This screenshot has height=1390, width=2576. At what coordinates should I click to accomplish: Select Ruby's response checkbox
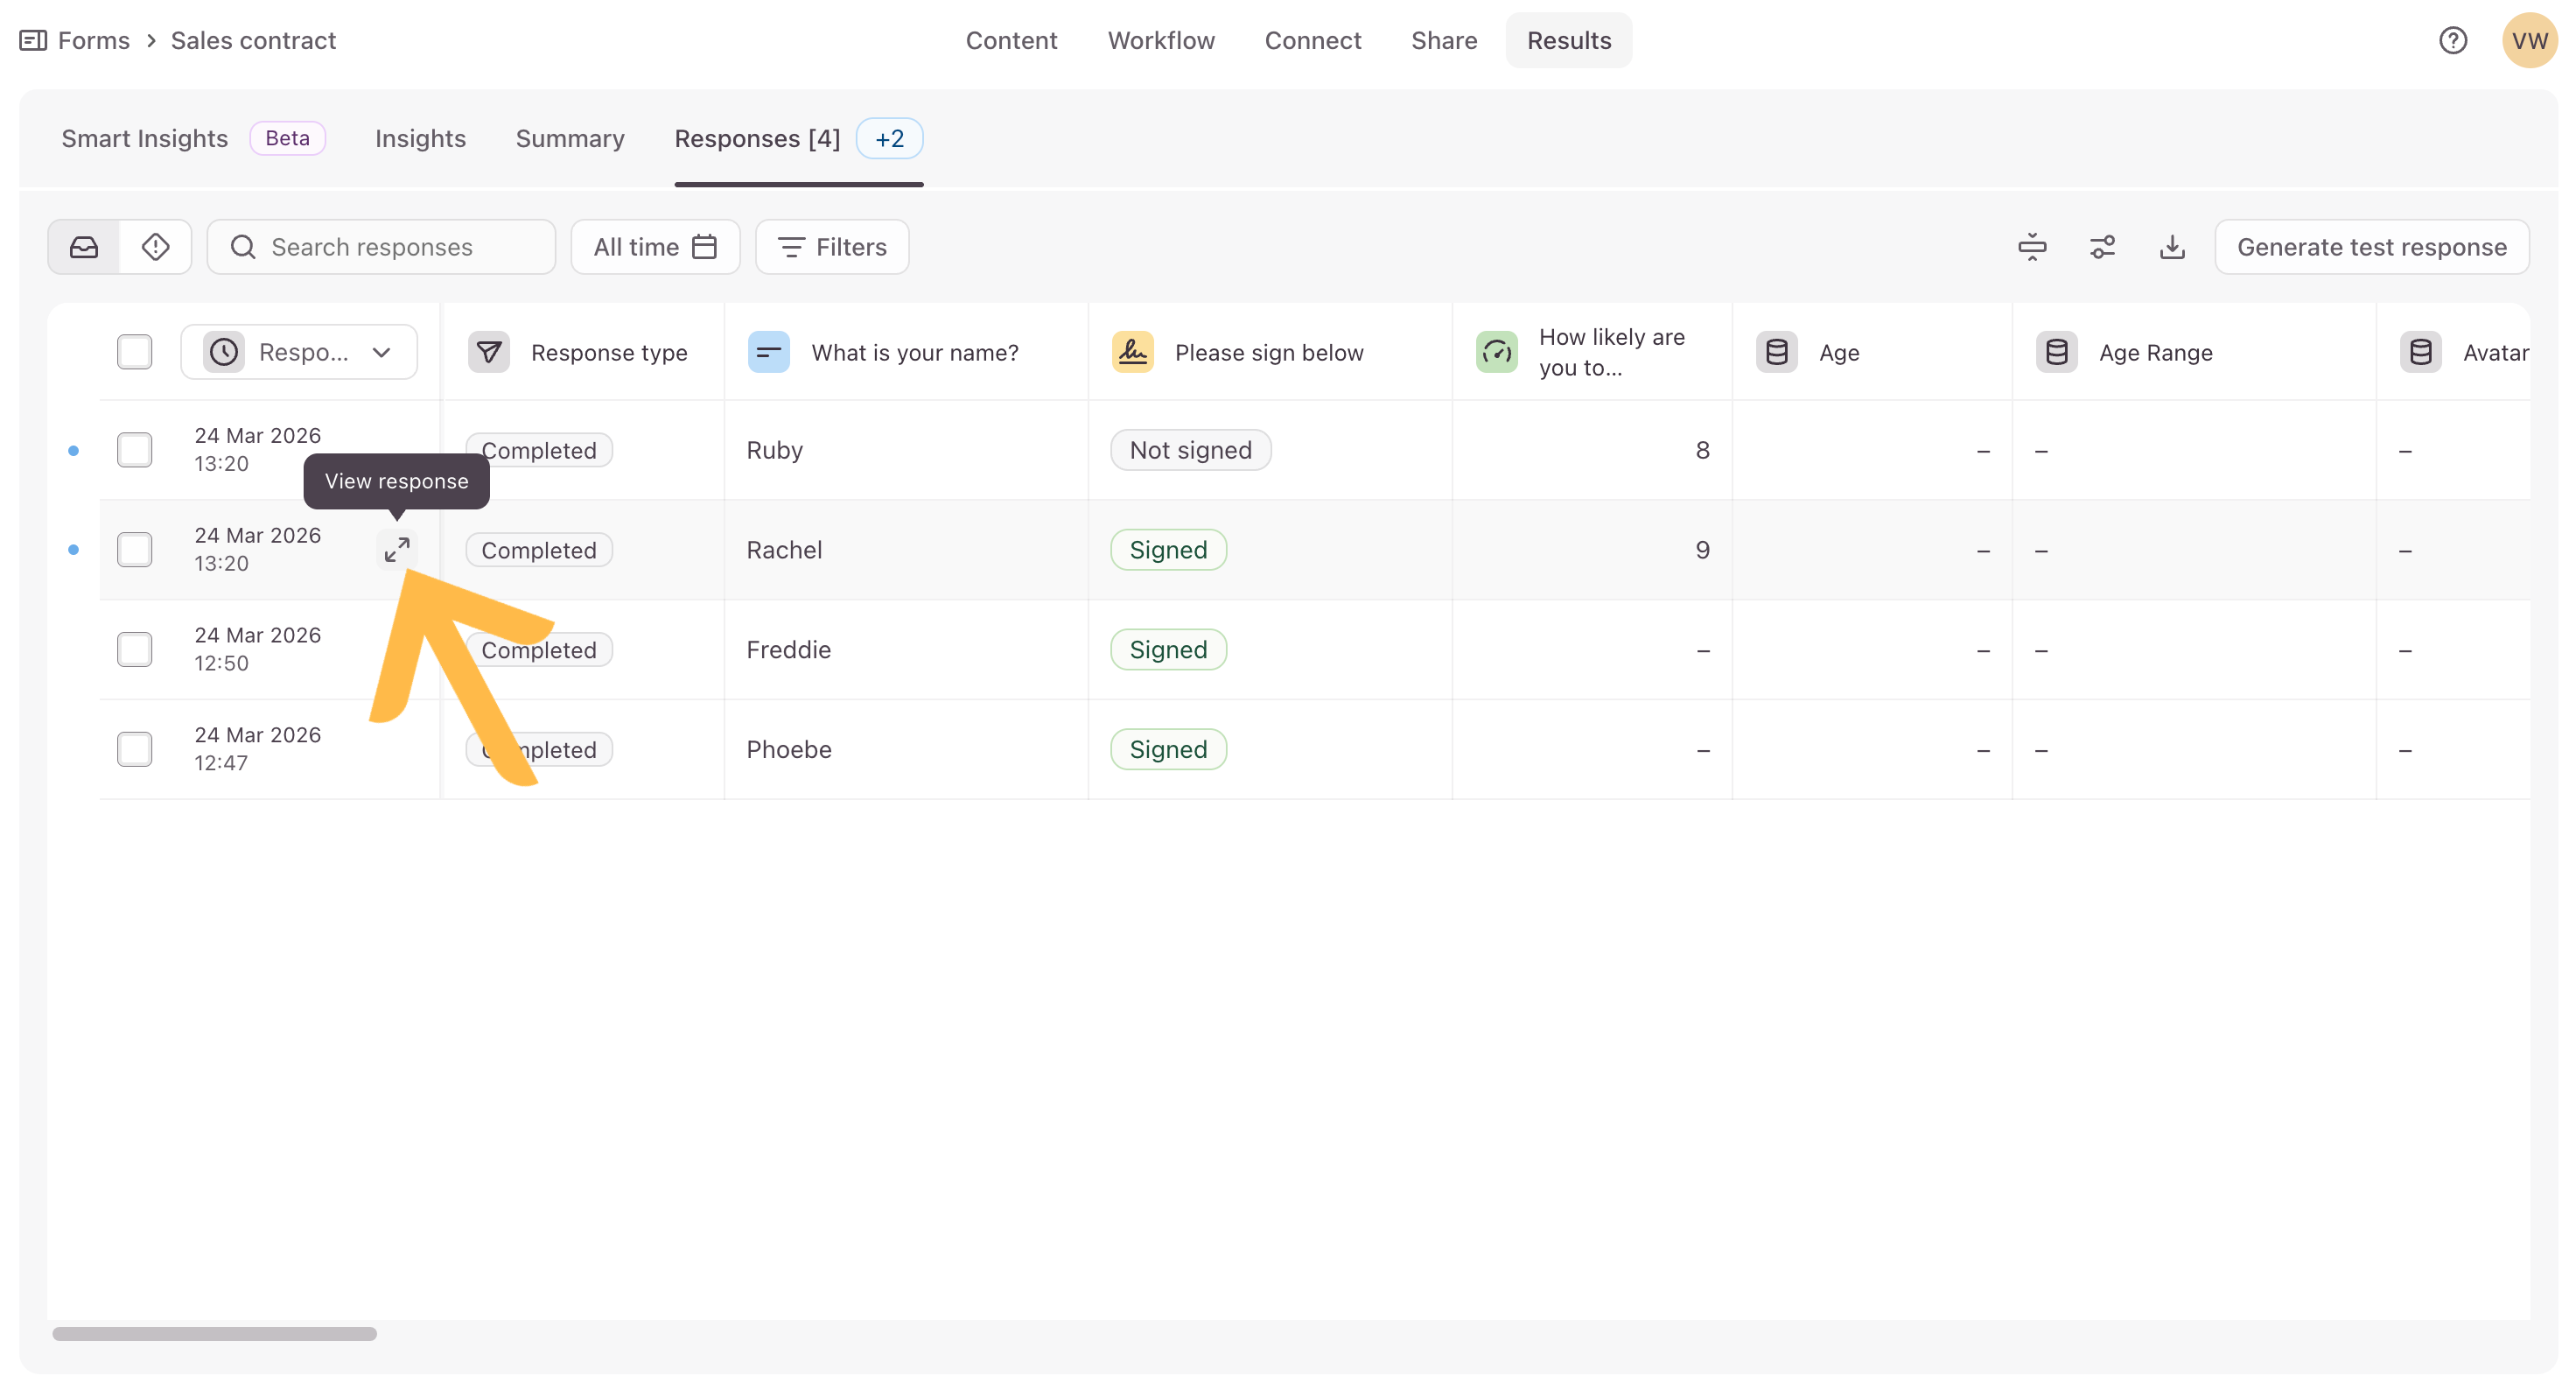[134, 450]
